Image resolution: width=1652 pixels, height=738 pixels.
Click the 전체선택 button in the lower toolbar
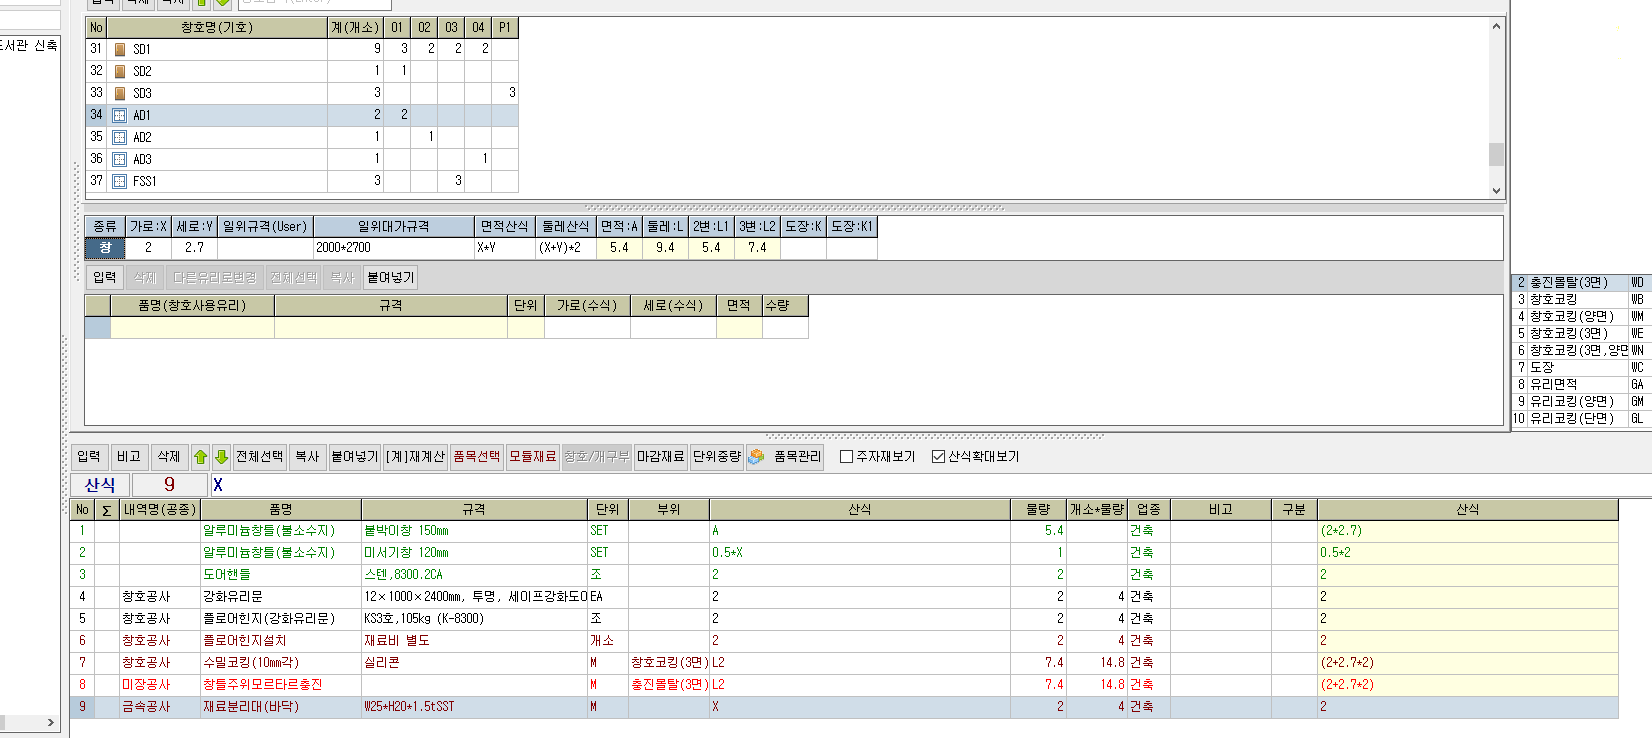pyautogui.click(x=260, y=457)
